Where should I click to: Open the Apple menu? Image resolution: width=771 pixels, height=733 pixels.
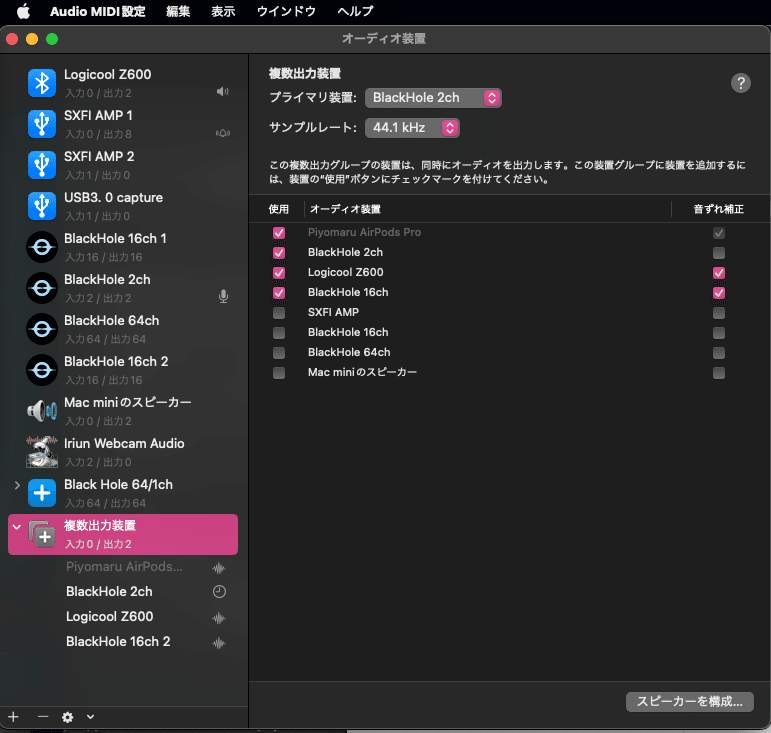(23, 11)
